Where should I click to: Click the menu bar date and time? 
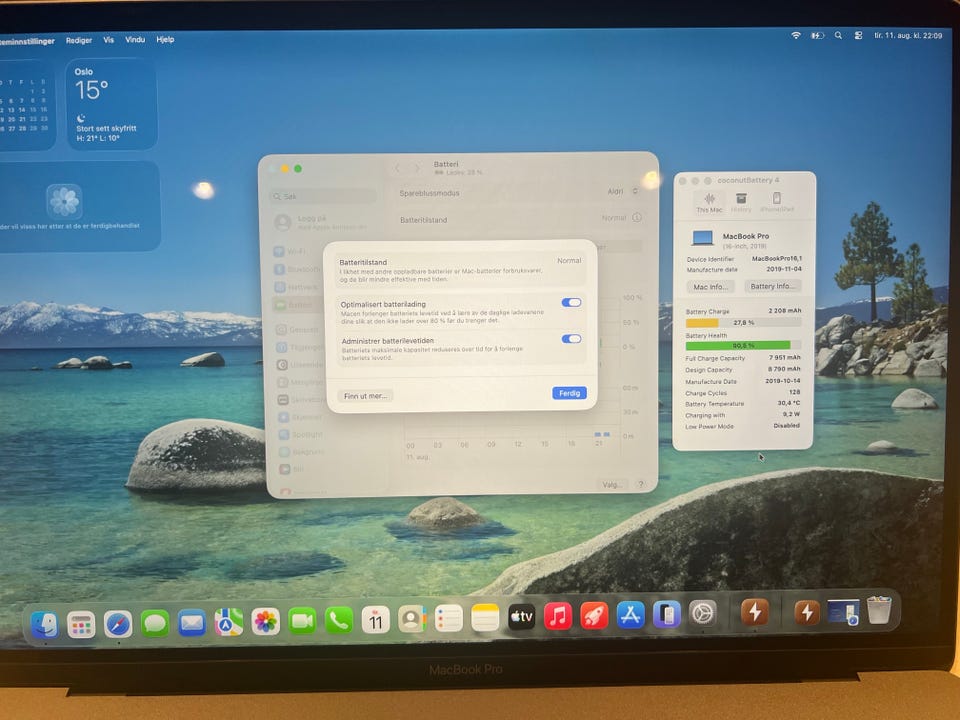(x=908, y=36)
